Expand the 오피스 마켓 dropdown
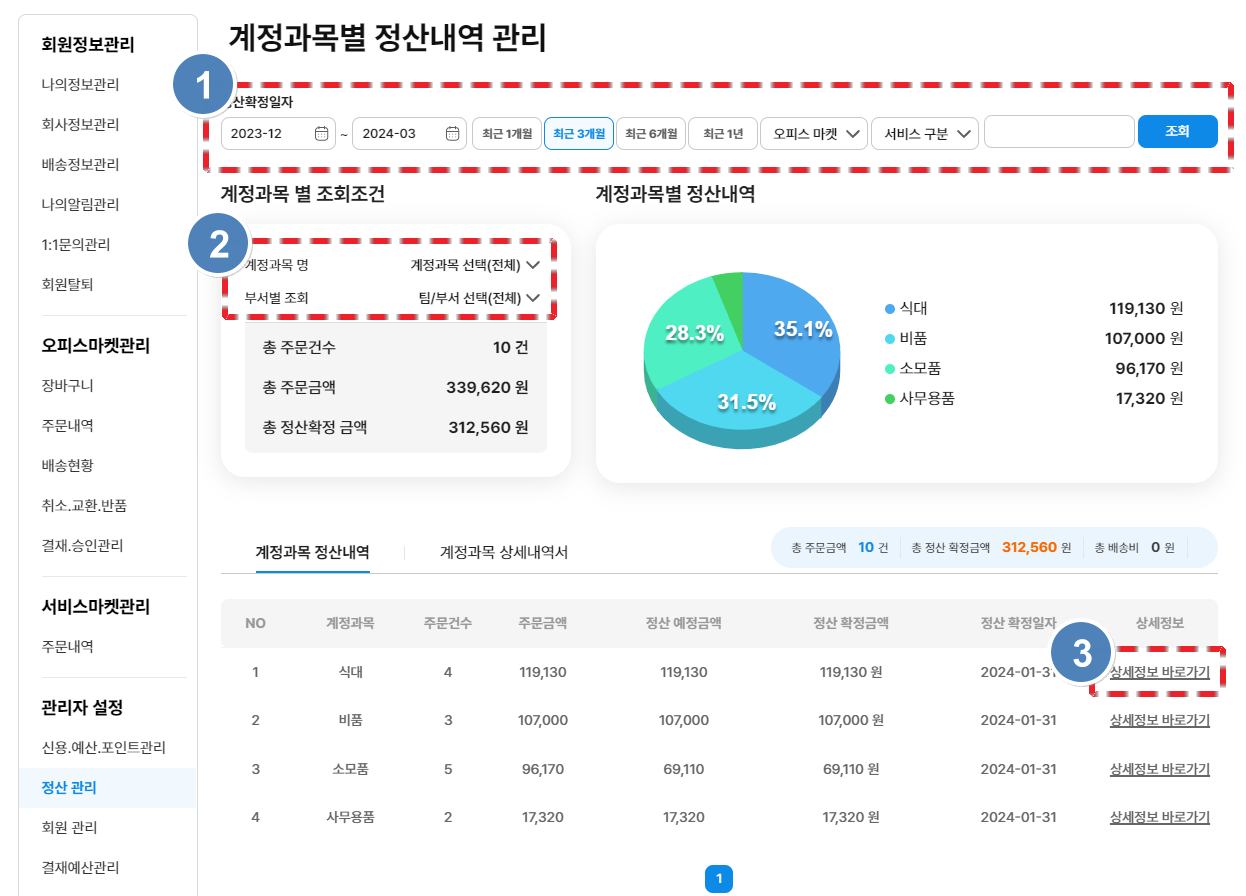Image resolution: width=1246 pixels, height=896 pixels. 813,133
